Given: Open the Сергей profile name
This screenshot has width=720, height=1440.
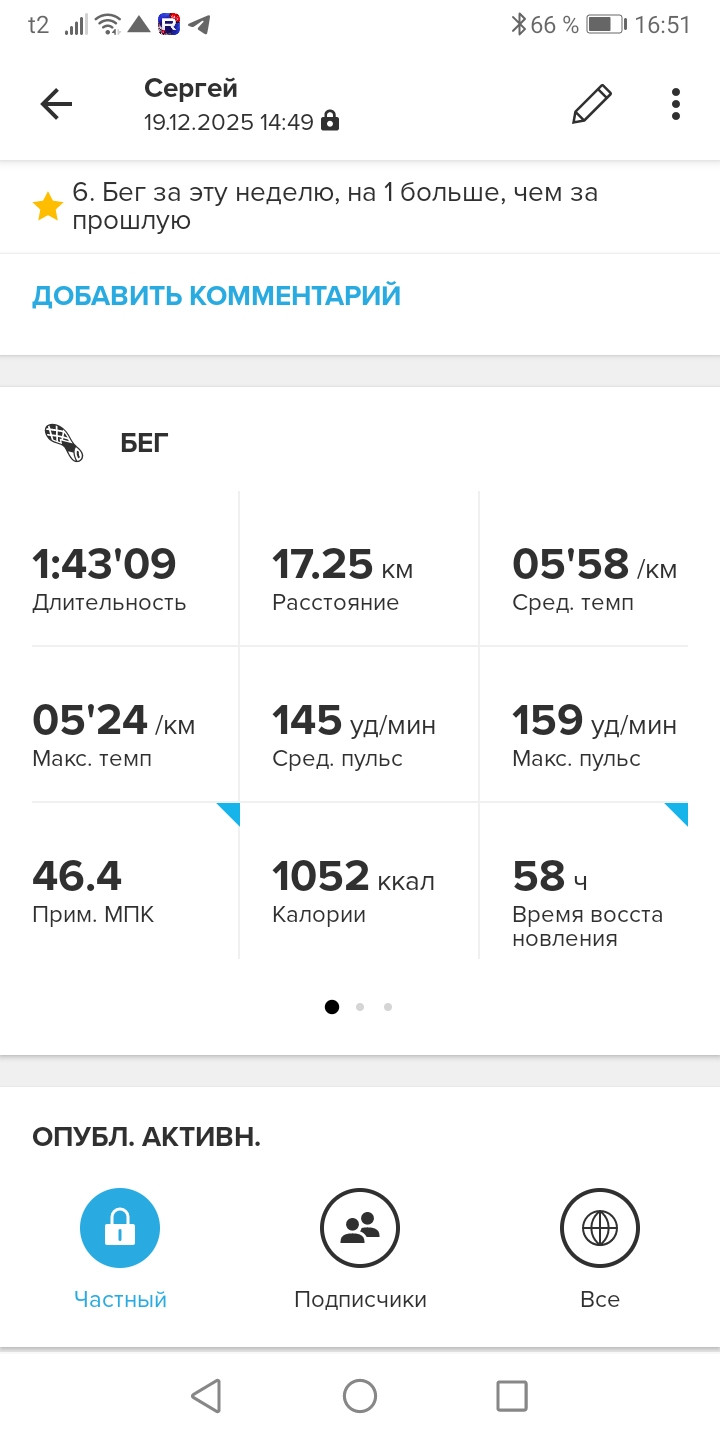Looking at the screenshot, I should click(x=190, y=89).
